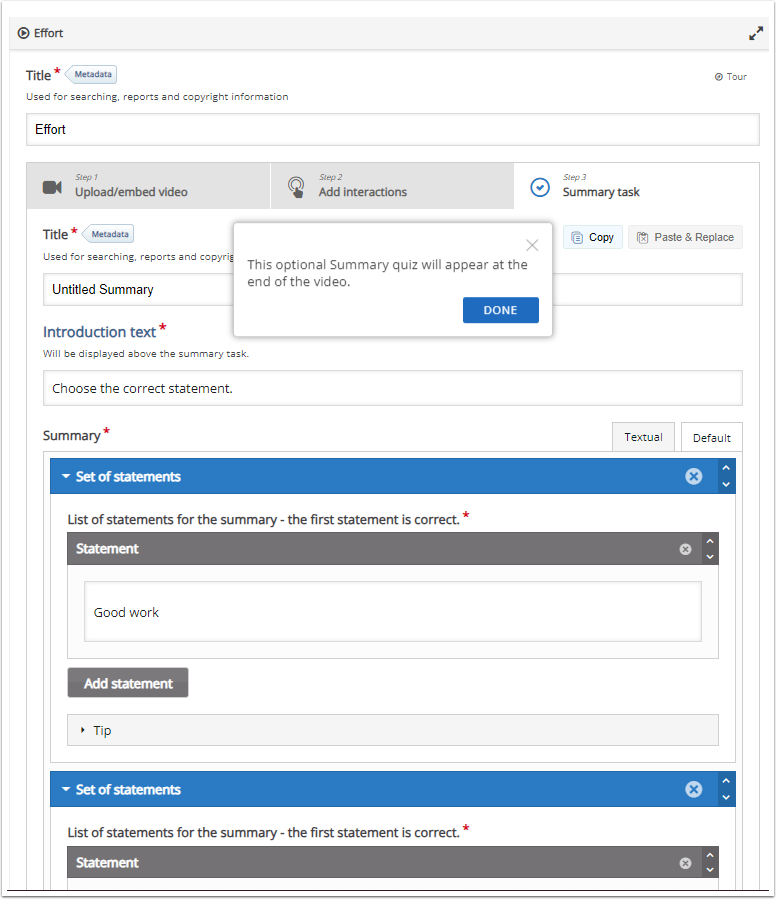Switch to Upload/embed video step tab
776x899 pixels.
148,186
